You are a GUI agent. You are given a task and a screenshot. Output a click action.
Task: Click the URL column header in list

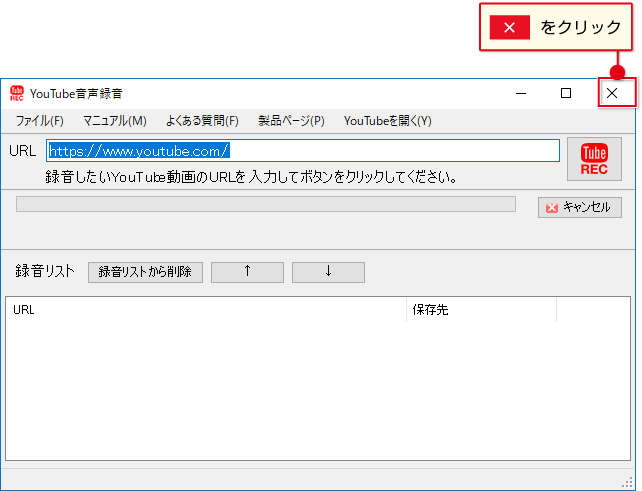pyautogui.click(x=206, y=310)
